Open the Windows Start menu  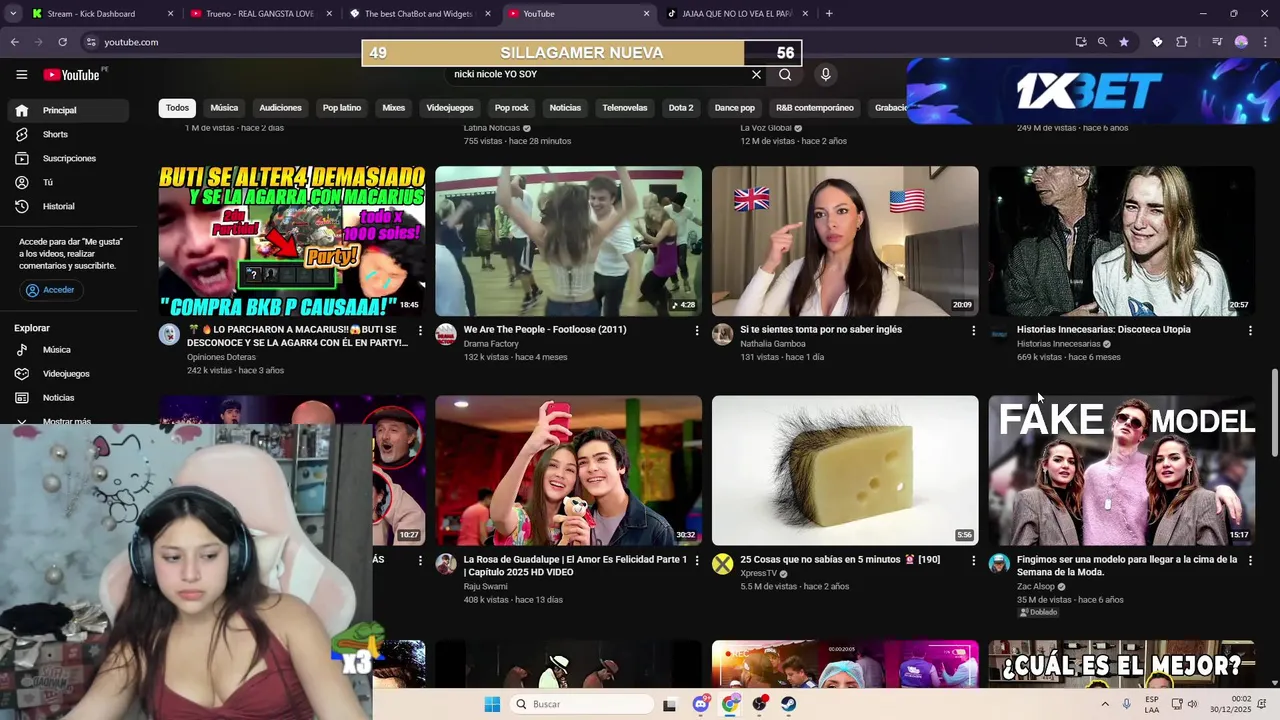[x=492, y=704]
